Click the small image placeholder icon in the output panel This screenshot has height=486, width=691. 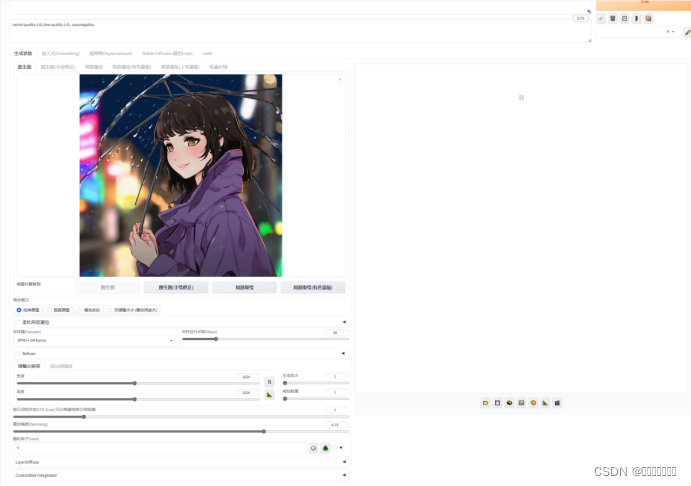(521, 97)
